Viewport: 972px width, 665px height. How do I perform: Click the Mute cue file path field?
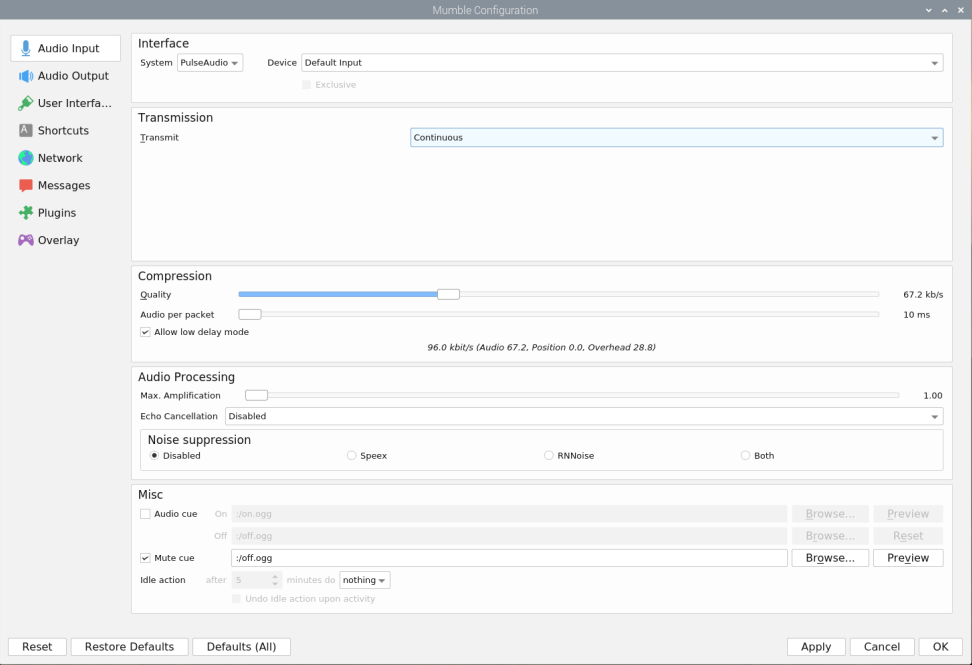coord(508,558)
